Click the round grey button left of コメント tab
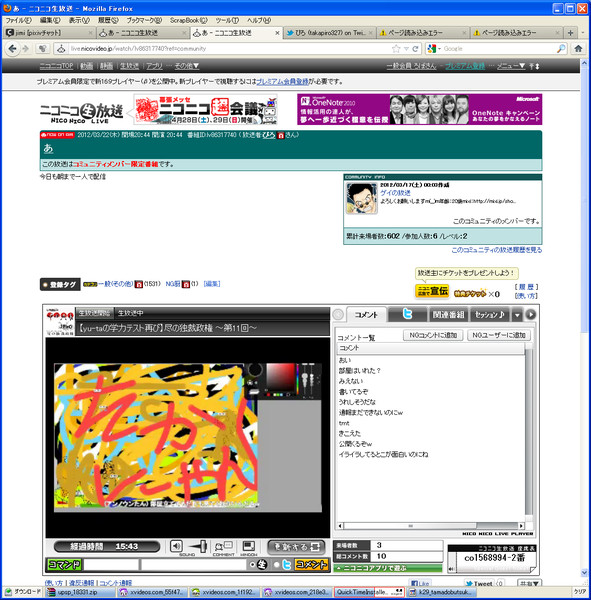591x600 pixels. (338, 315)
